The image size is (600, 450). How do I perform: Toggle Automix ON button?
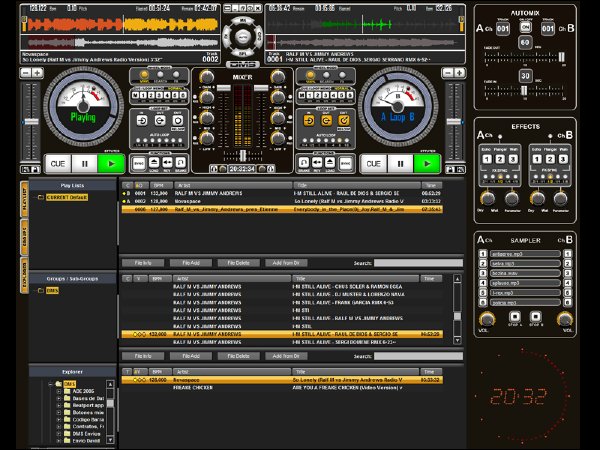click(x=525, y=27)
